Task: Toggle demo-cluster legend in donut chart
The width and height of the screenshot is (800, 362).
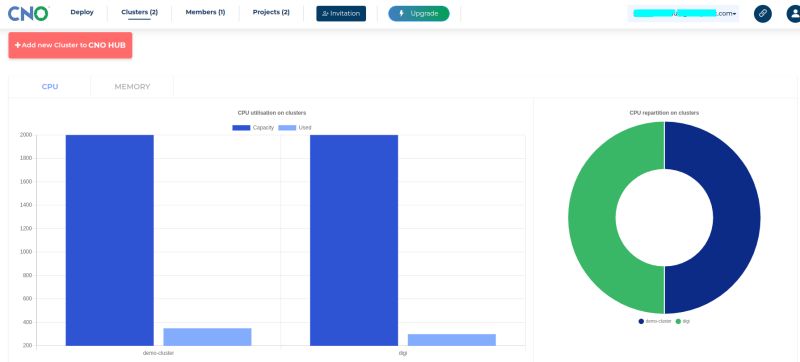Action: point(655,321)
